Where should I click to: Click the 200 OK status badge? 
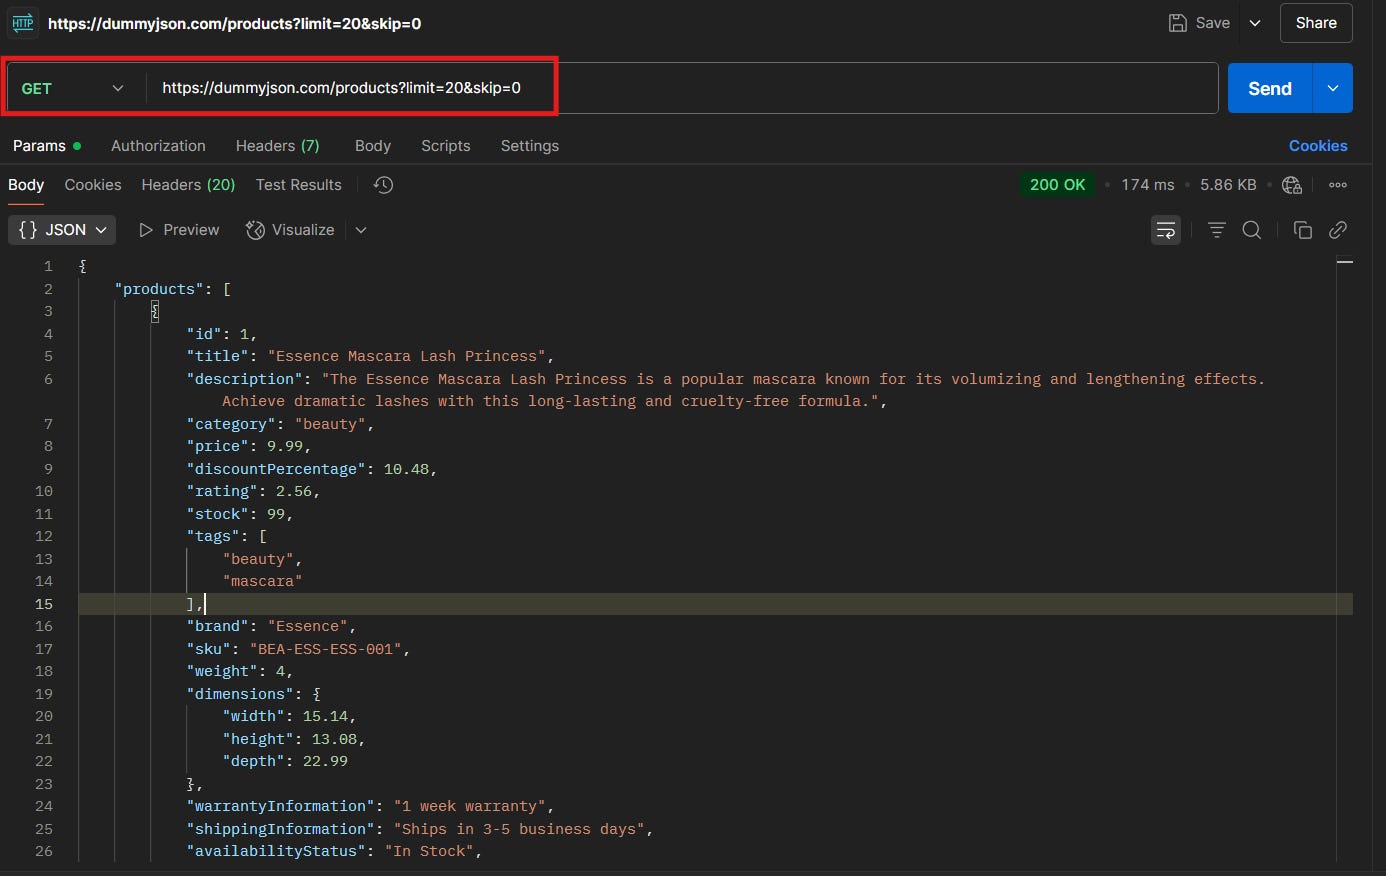pyautogui.click(x=1057, y=185)
